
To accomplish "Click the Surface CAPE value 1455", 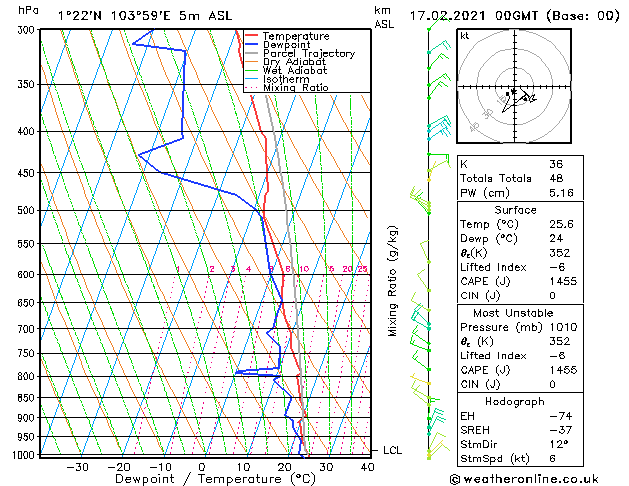I will coord(563,281).
